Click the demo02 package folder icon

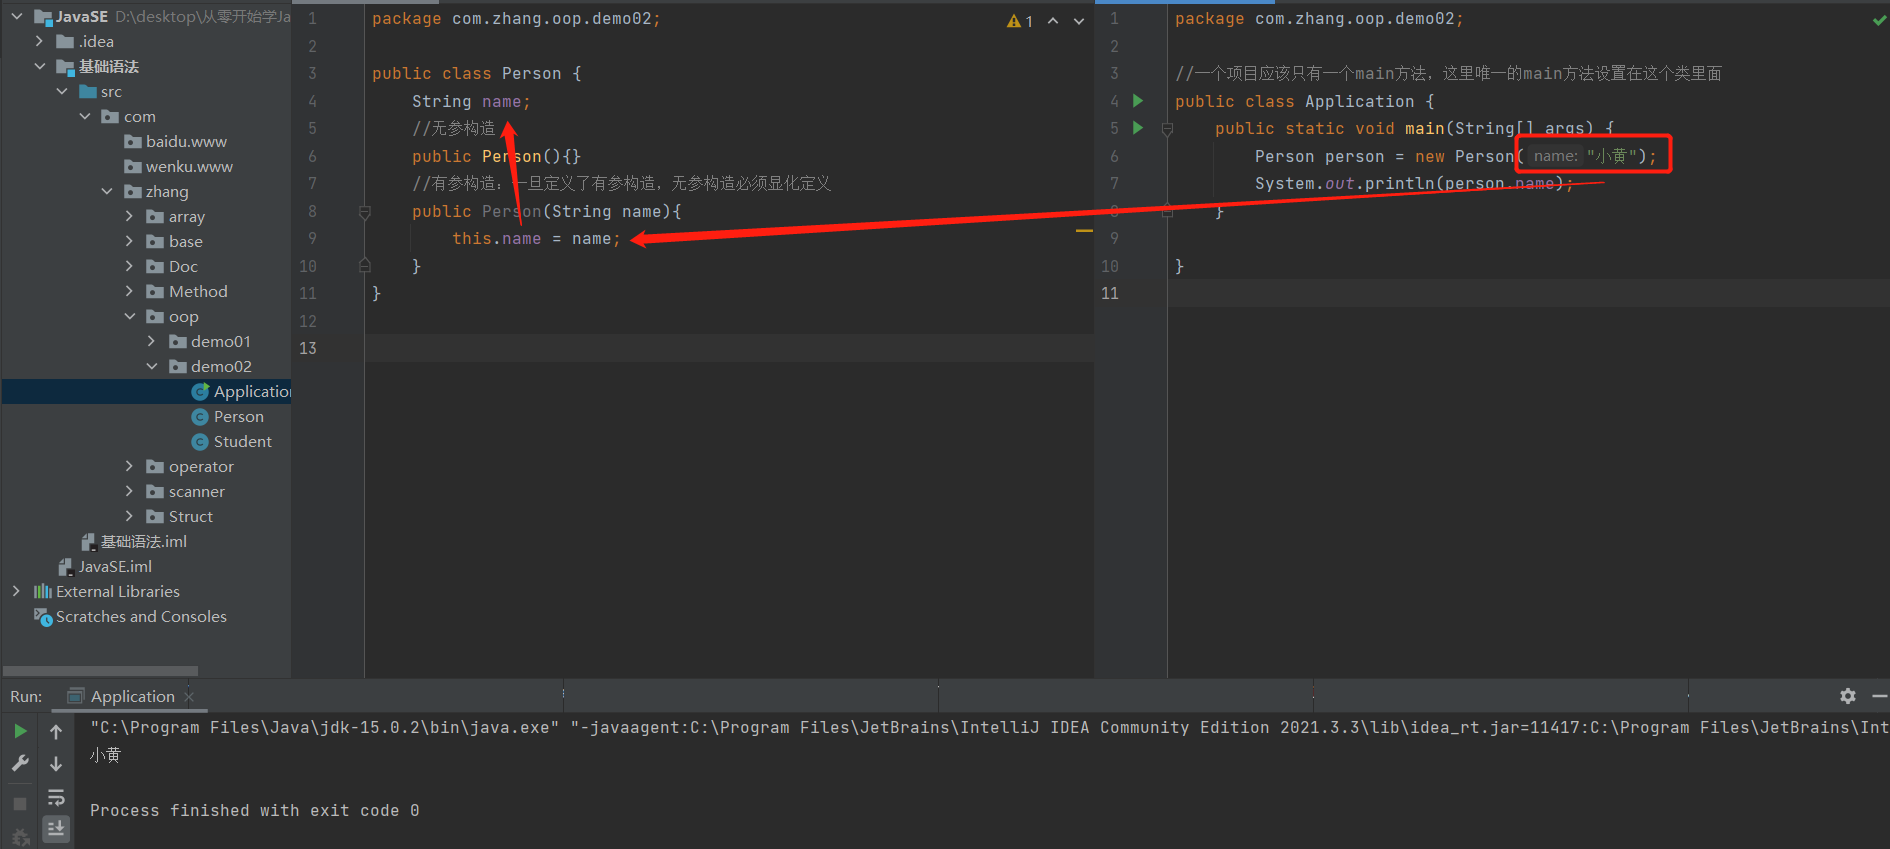178,366
